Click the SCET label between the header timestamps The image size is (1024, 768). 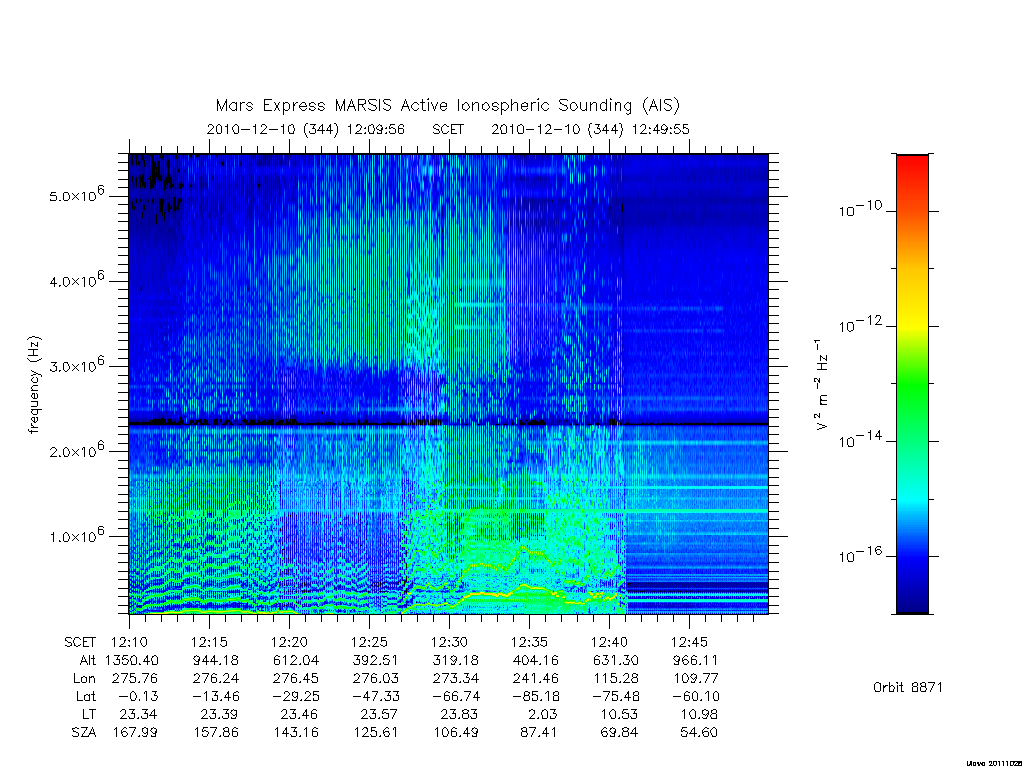click(x=448, y=129)
